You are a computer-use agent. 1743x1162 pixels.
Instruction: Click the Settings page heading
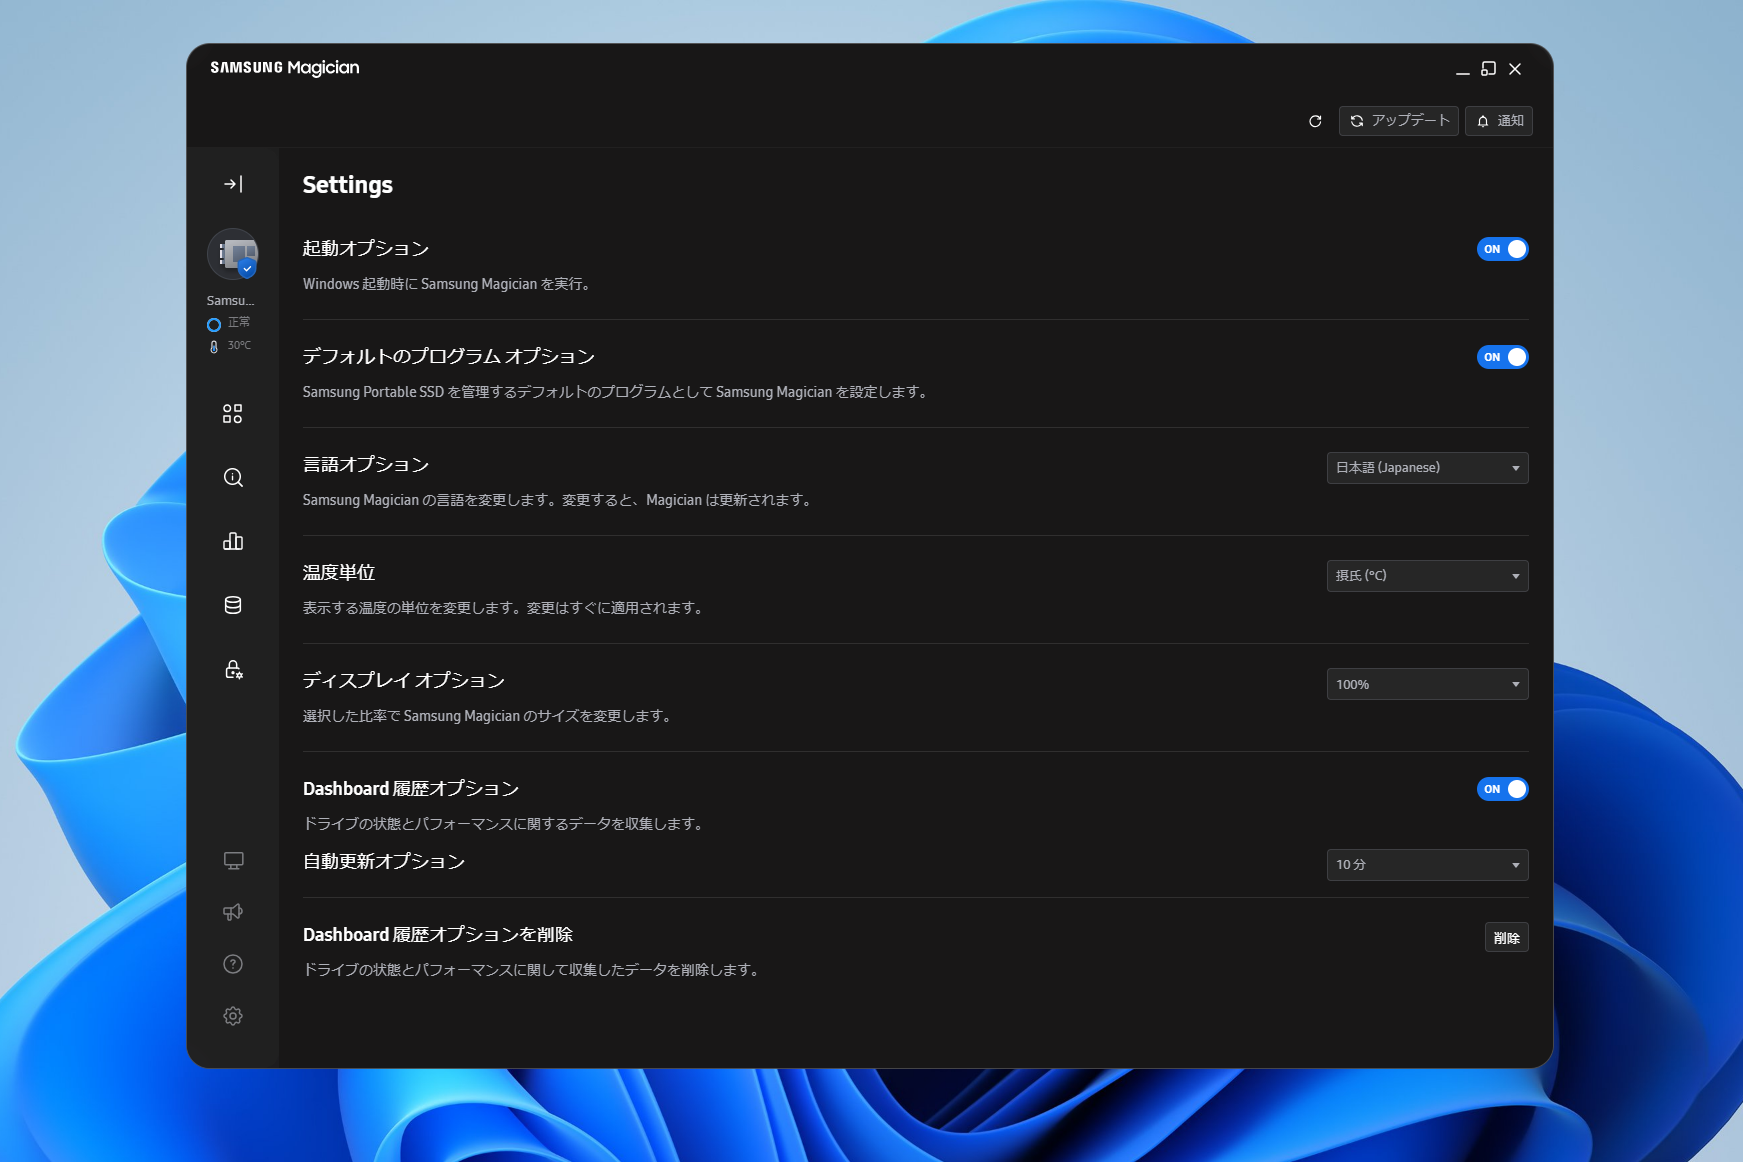coord(347,185)
